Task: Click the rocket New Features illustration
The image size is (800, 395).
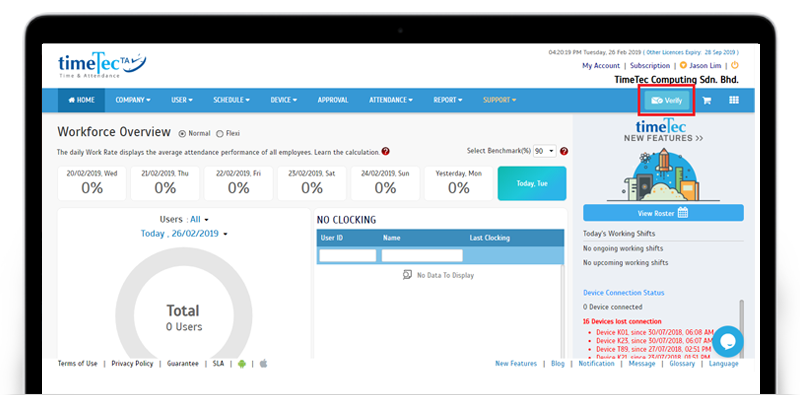Action: [x=663, y=175]
